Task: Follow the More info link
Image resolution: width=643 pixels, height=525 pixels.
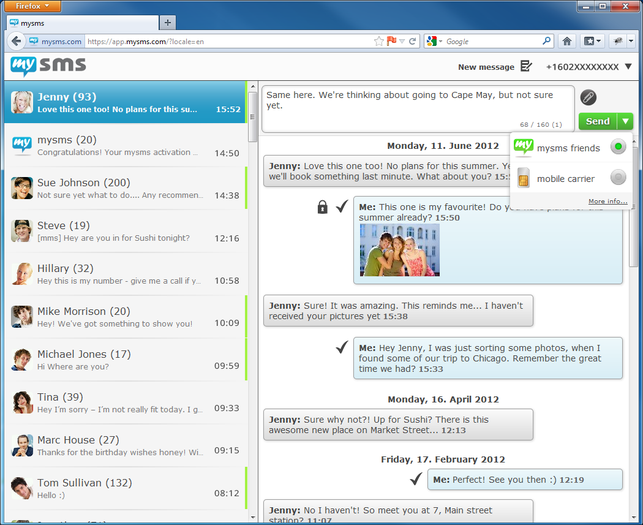Action: tap(607, 201)
